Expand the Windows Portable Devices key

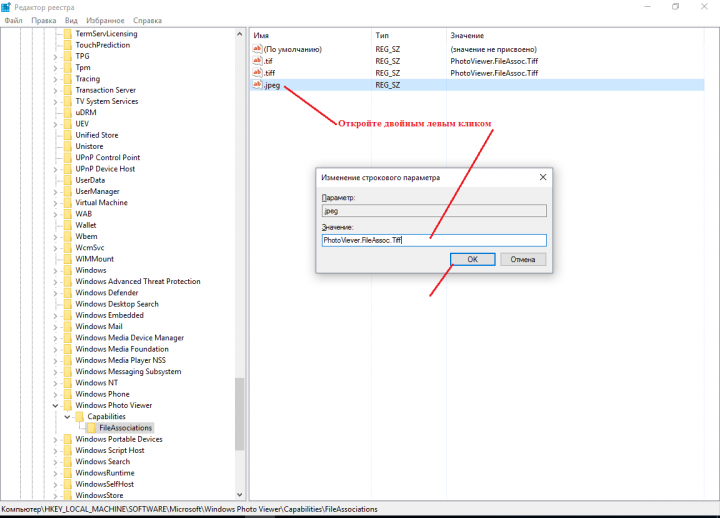[55, 439]
